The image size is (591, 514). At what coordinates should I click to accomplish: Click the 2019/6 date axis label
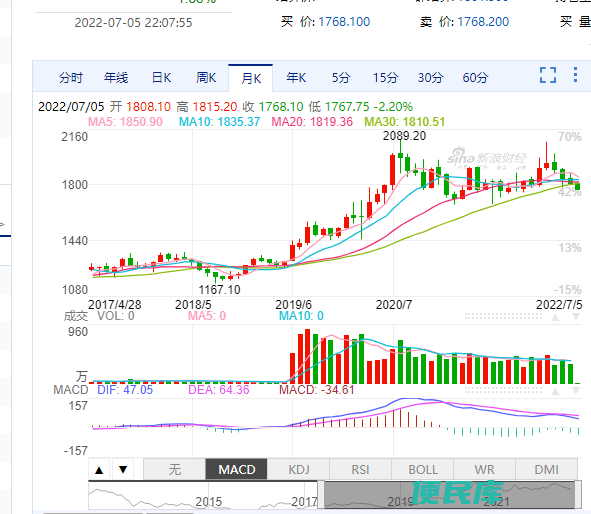[x=293, y=304]
